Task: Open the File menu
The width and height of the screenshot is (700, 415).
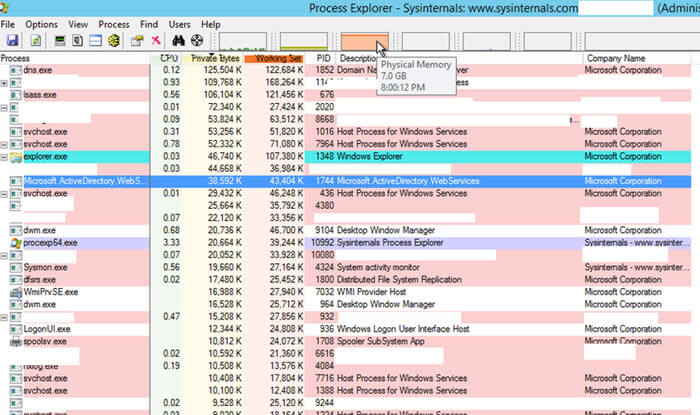Action: click(x=8, y=25)
